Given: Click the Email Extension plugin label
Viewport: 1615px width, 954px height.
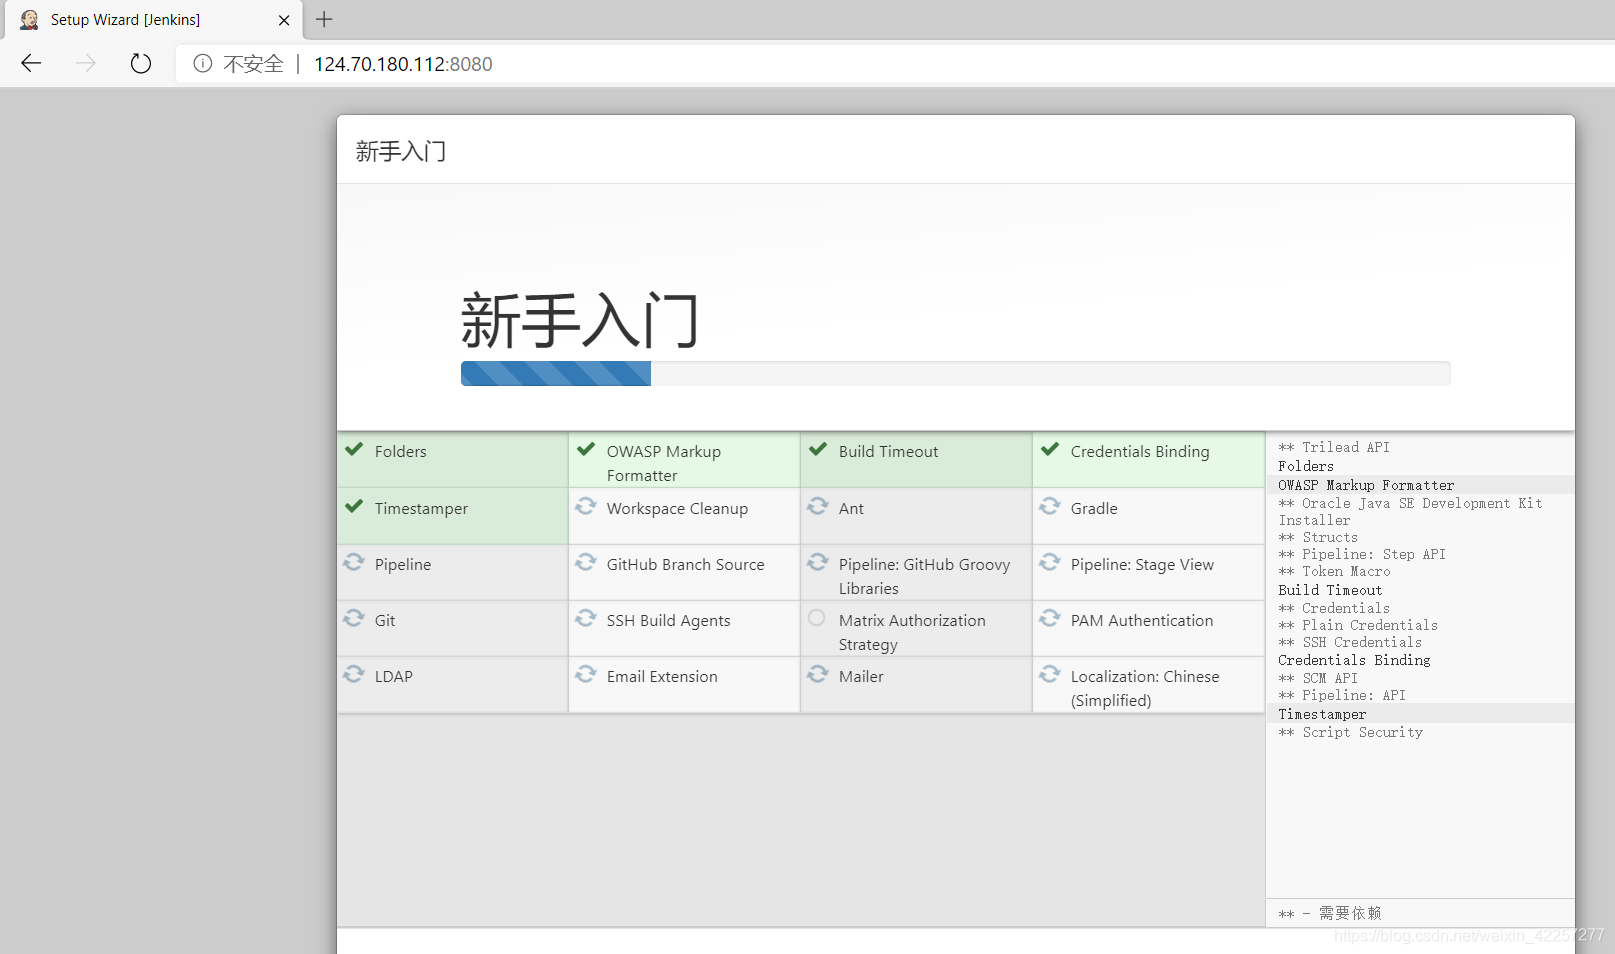Looking at the screenshot, I should pyautogui.click(x=662, y=677).
